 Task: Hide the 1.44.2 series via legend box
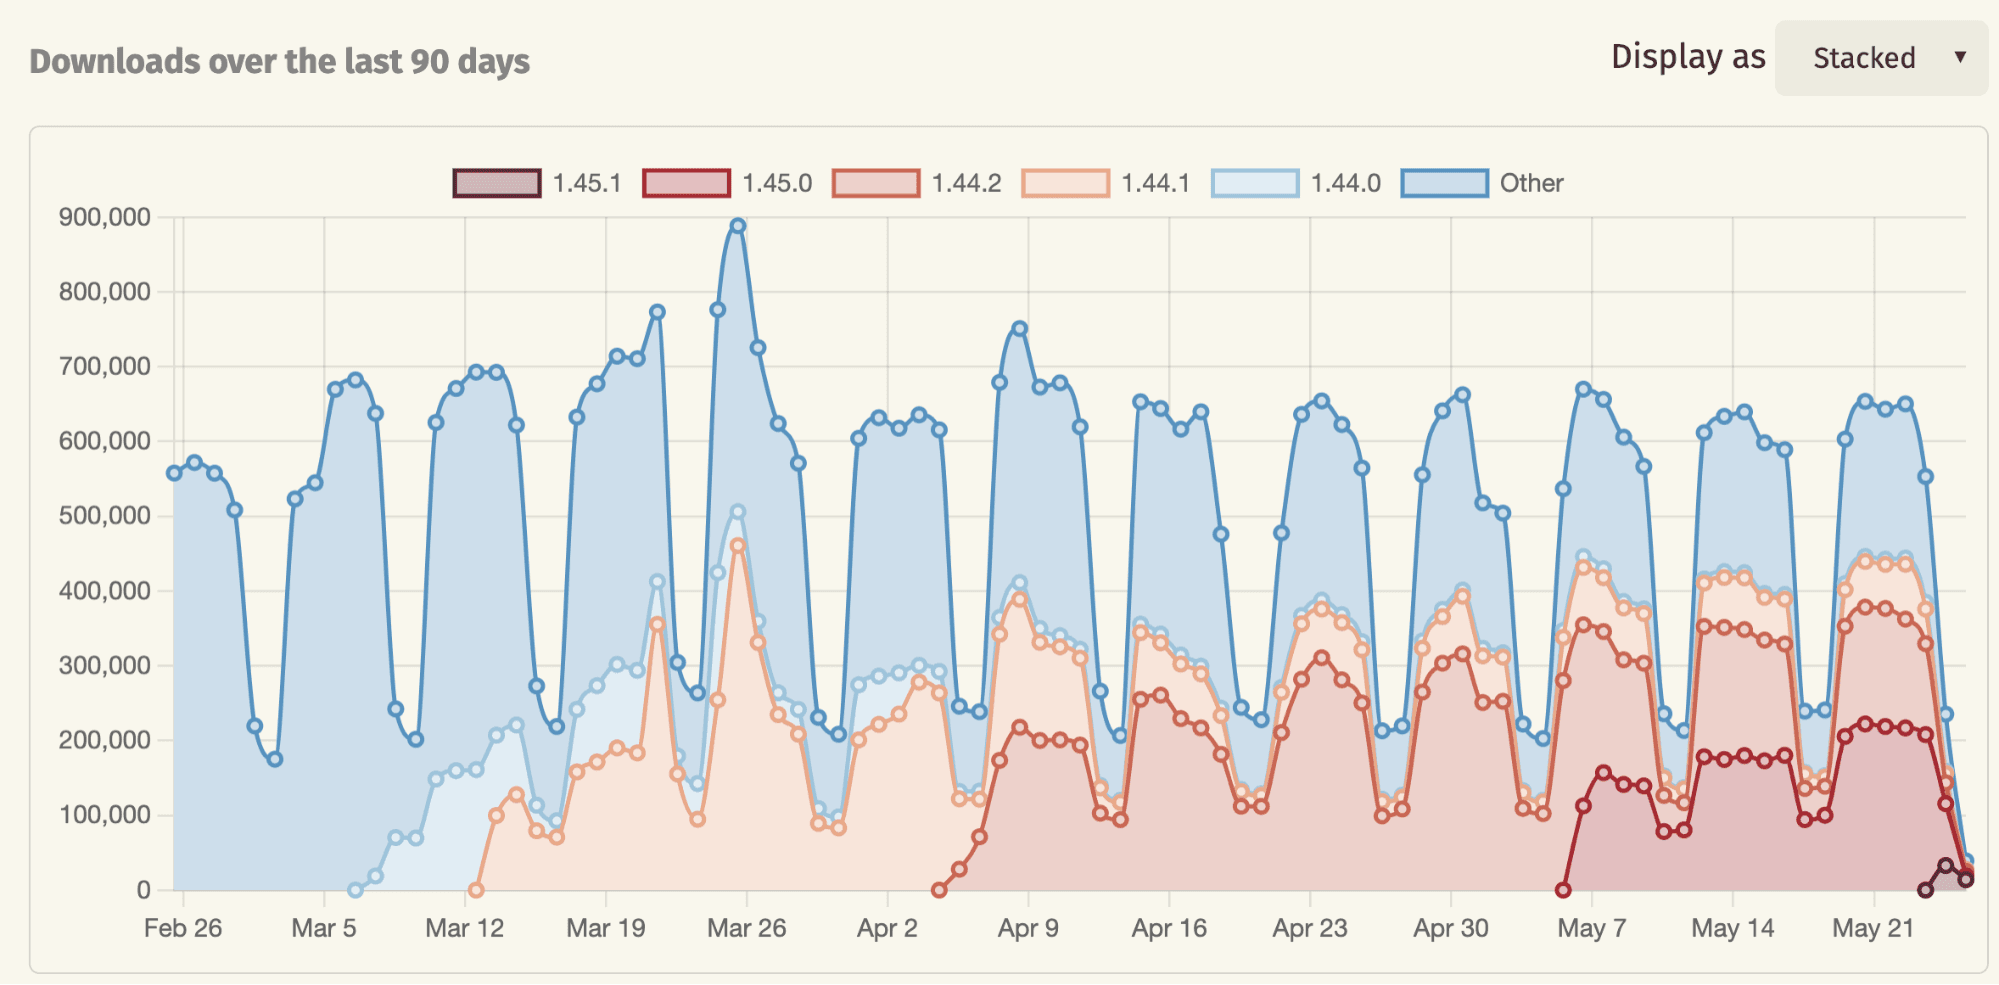875,183
